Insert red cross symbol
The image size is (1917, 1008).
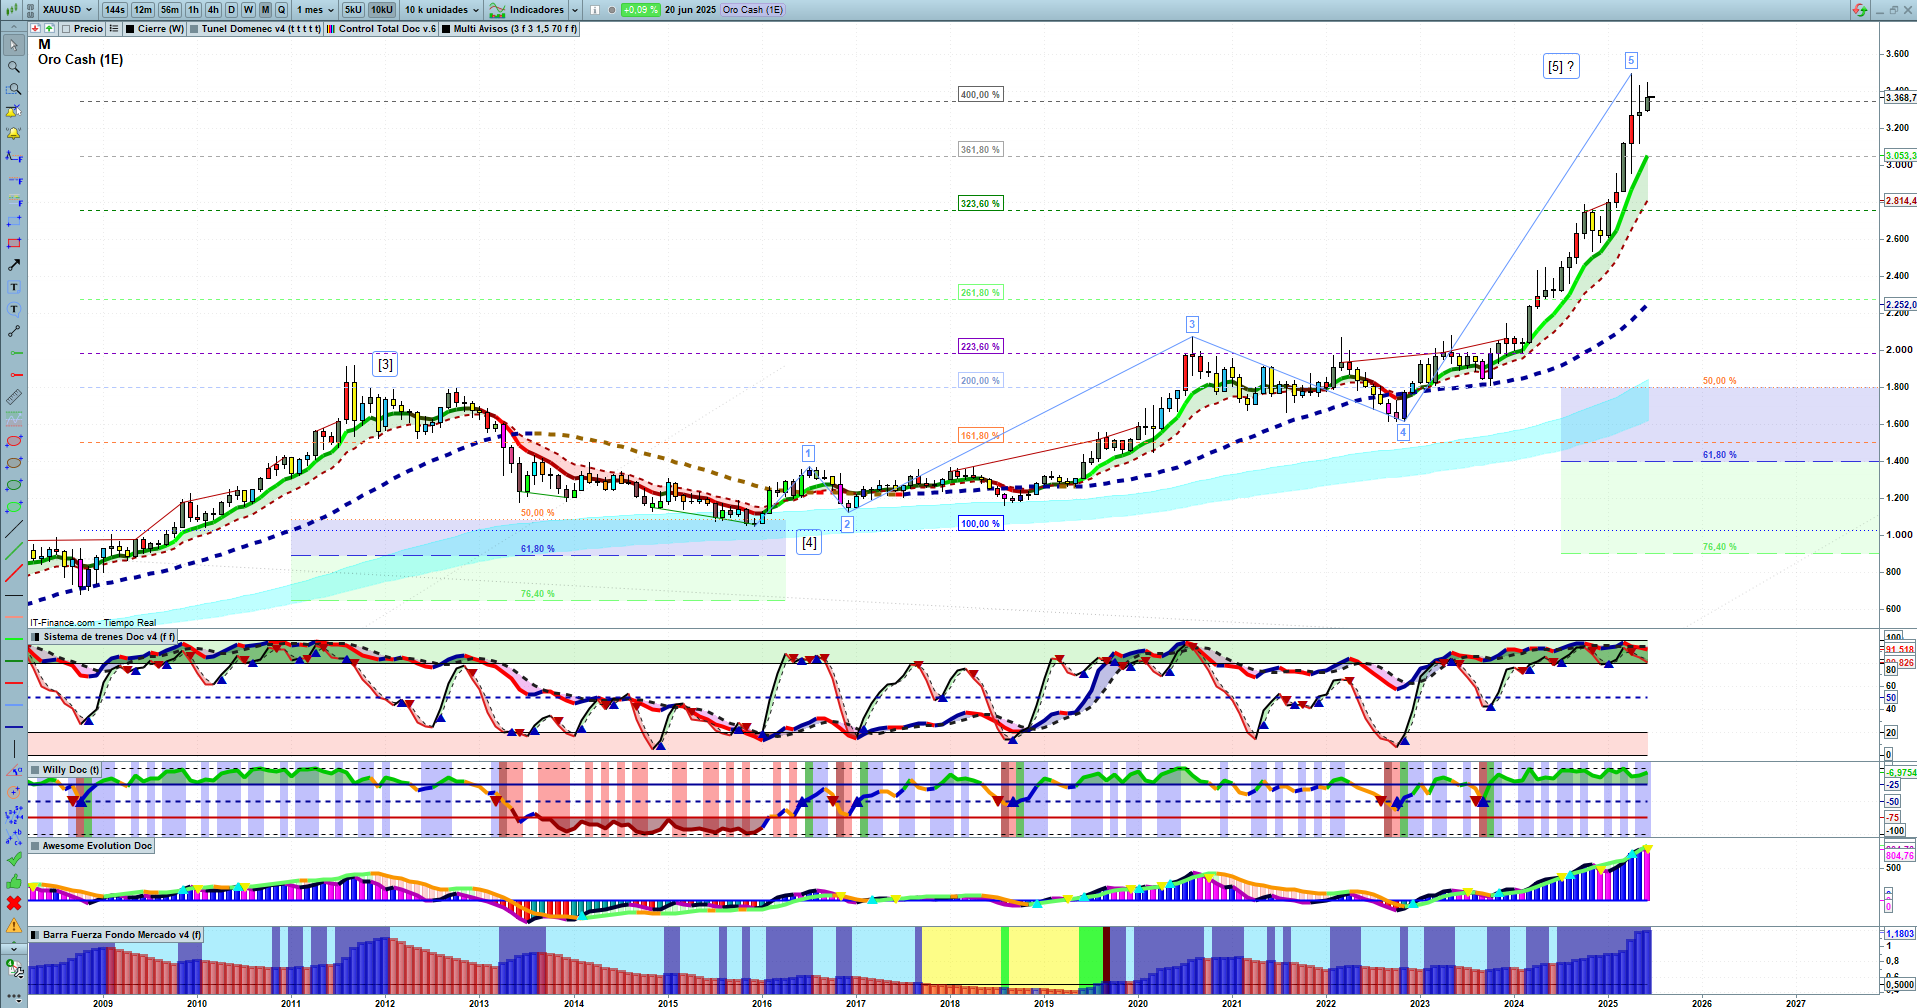coord(13,903)
